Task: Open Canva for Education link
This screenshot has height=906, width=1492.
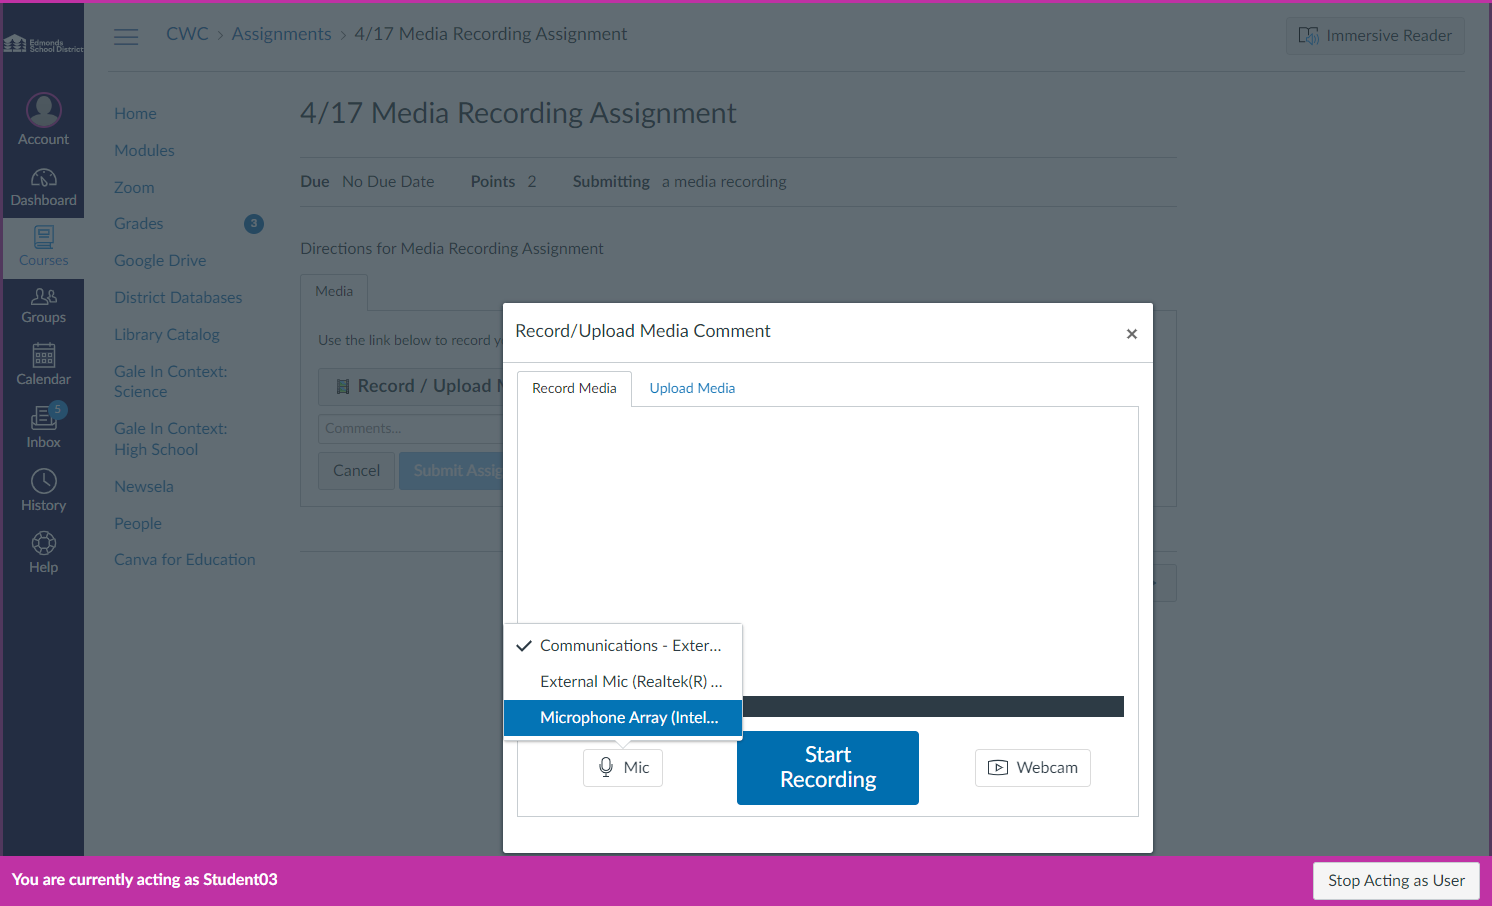Action: (185, 560)
